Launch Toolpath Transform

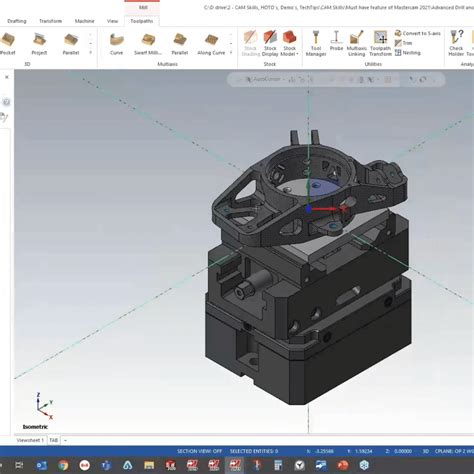tap(380, 43)
